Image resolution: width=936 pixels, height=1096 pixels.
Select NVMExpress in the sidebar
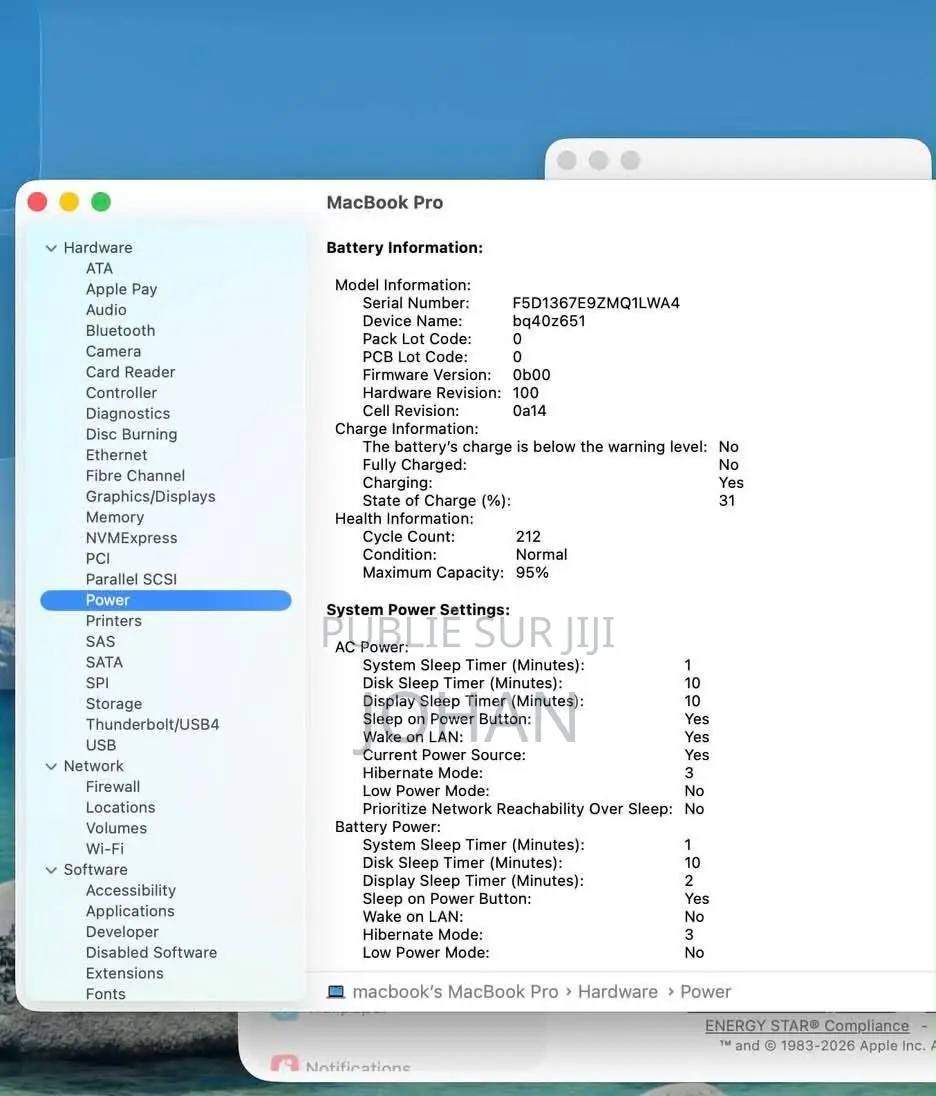131,538
